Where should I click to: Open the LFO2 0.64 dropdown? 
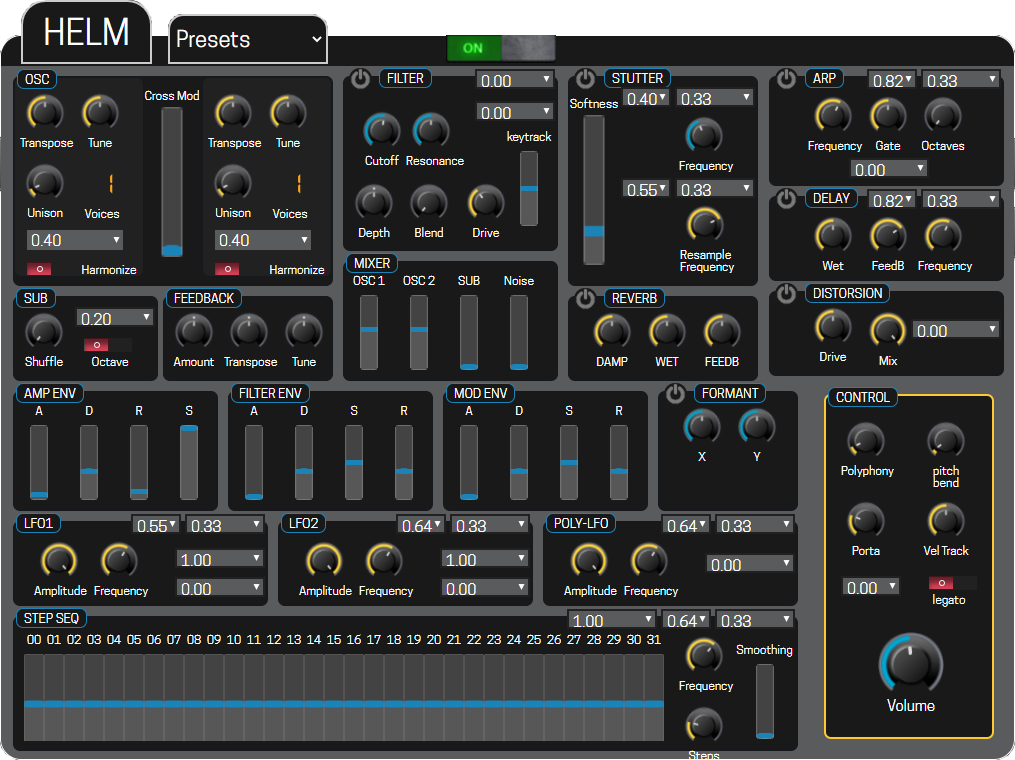tap(420, 526)
